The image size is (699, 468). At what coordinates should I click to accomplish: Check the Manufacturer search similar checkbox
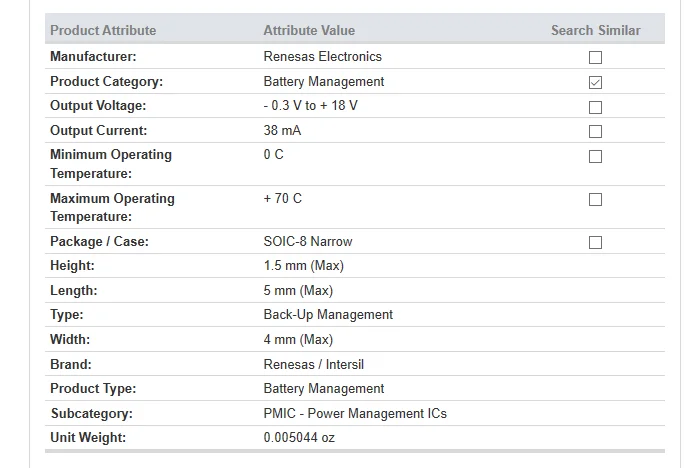point(595,57)
